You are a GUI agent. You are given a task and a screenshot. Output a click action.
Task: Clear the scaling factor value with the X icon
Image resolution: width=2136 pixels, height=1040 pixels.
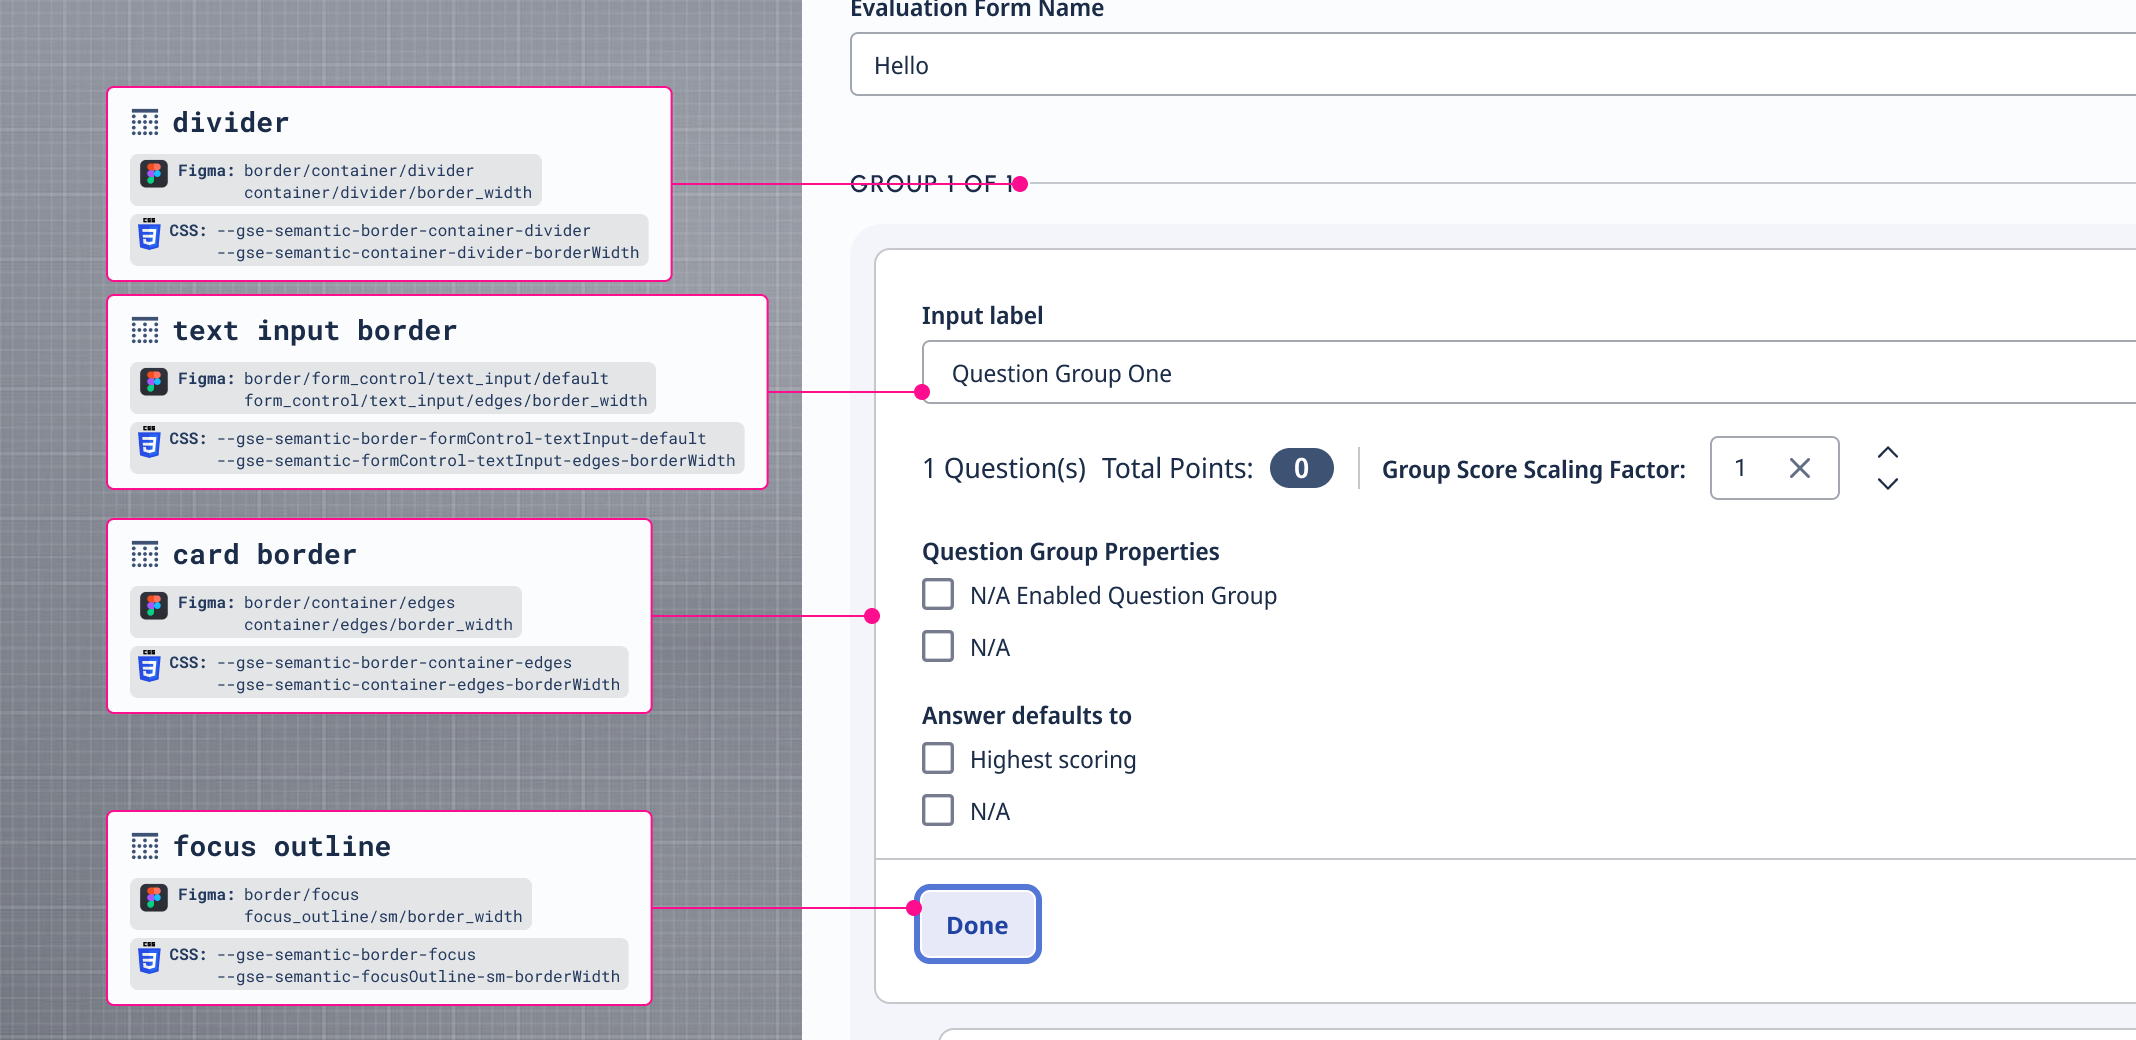coord(1800,468)
